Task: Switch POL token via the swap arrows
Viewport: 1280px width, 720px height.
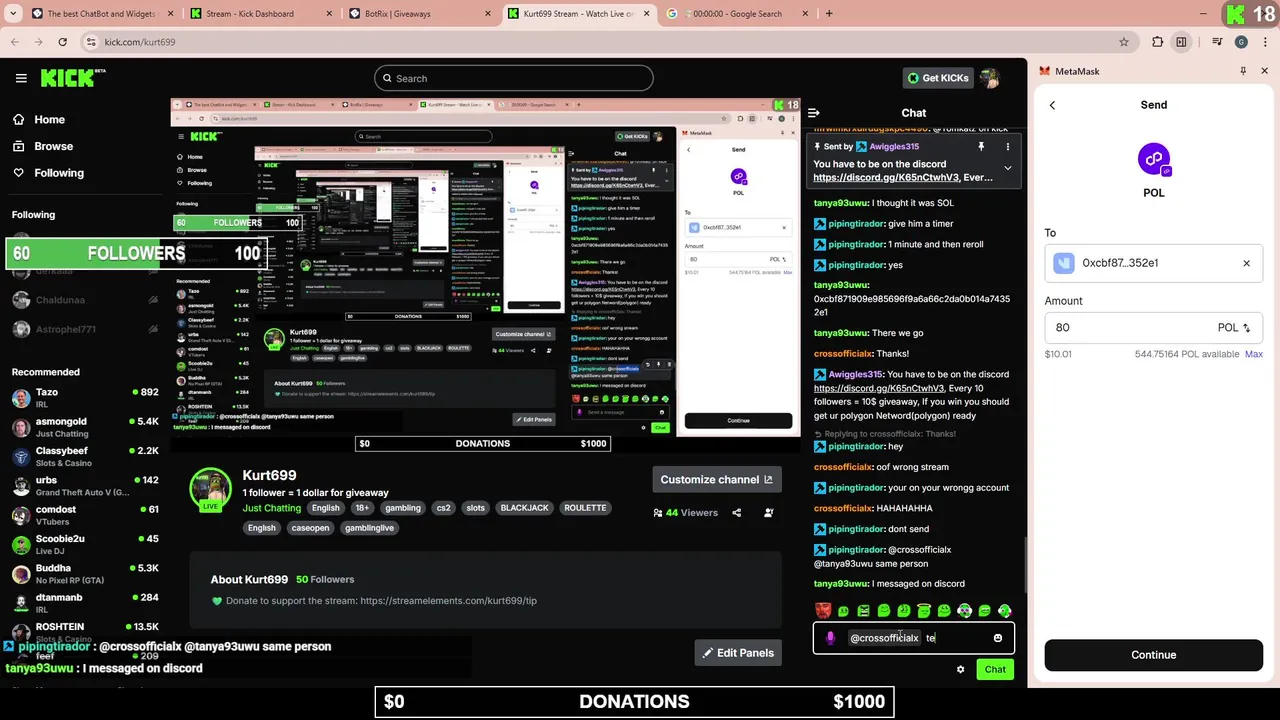Action: pos(1246,328)
